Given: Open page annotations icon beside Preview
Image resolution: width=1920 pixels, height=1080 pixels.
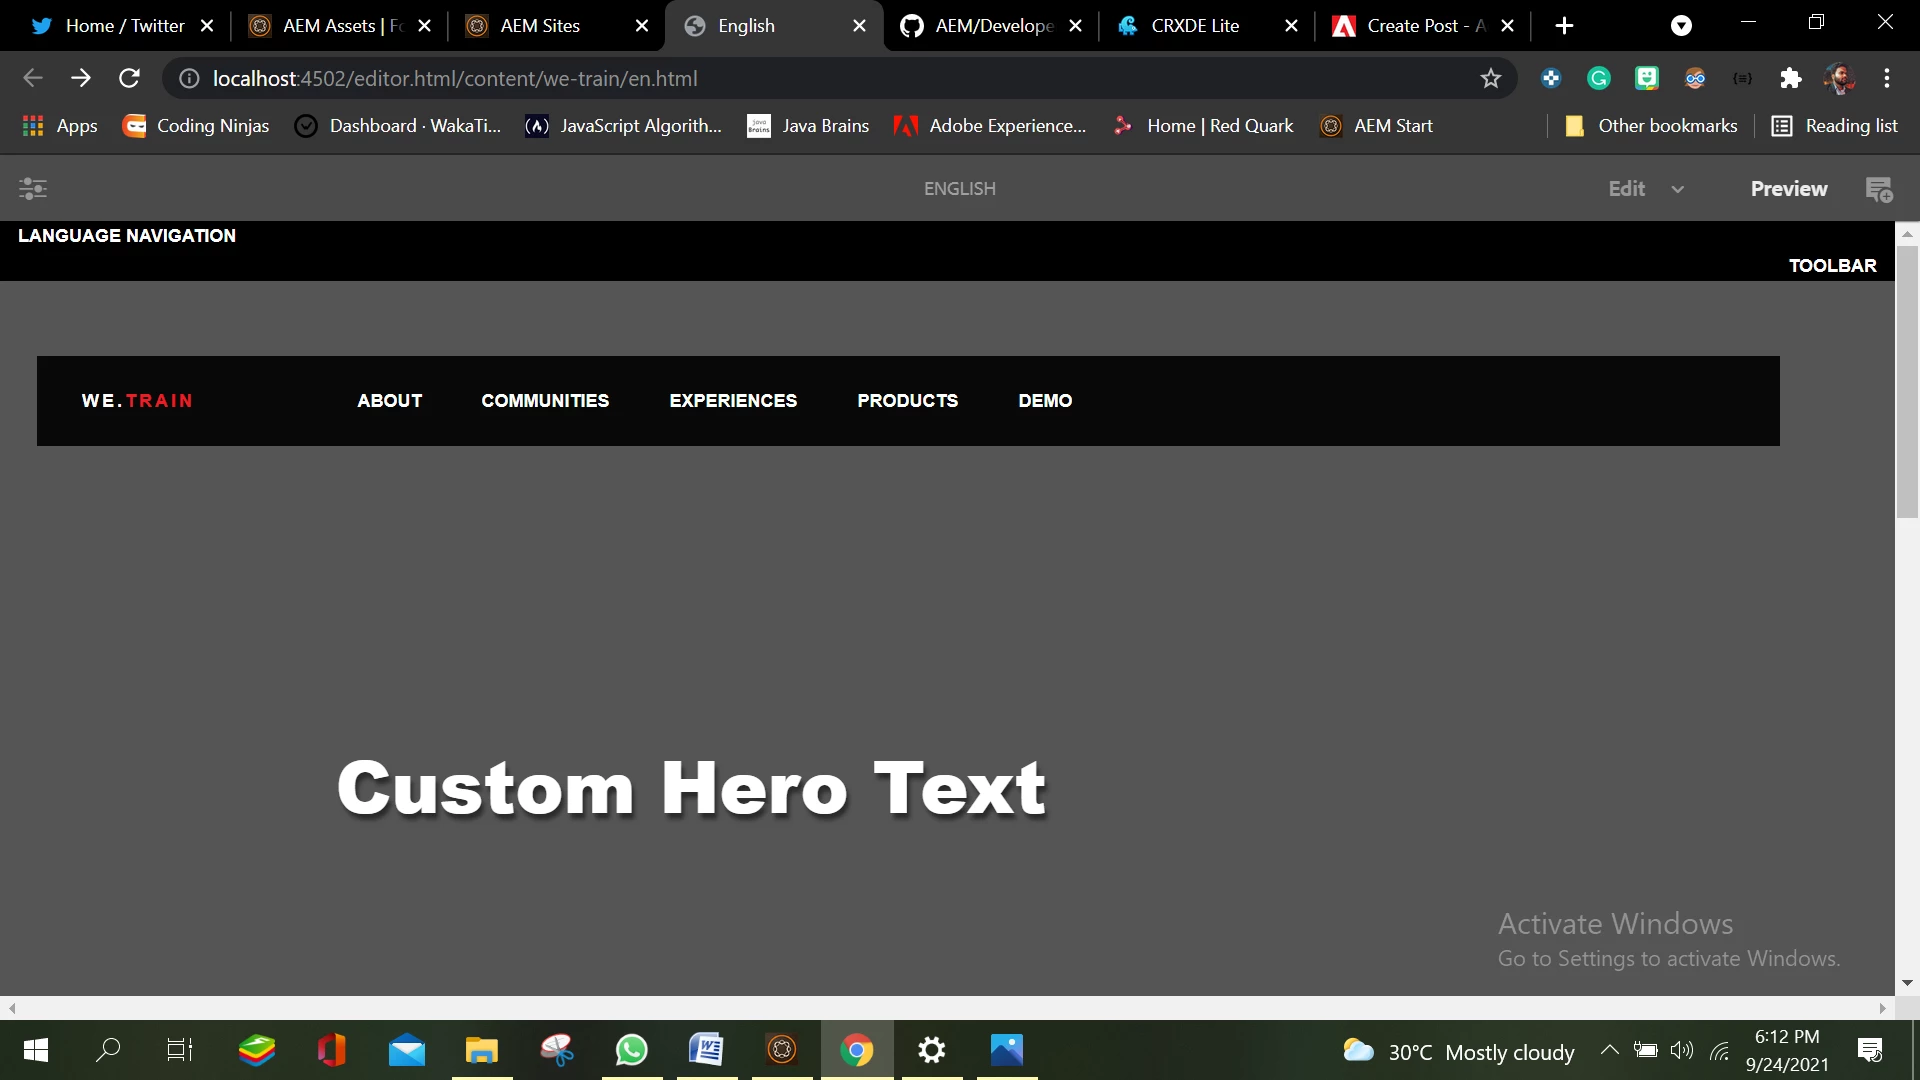Looking at the screenshot, I should [1879, 188].
